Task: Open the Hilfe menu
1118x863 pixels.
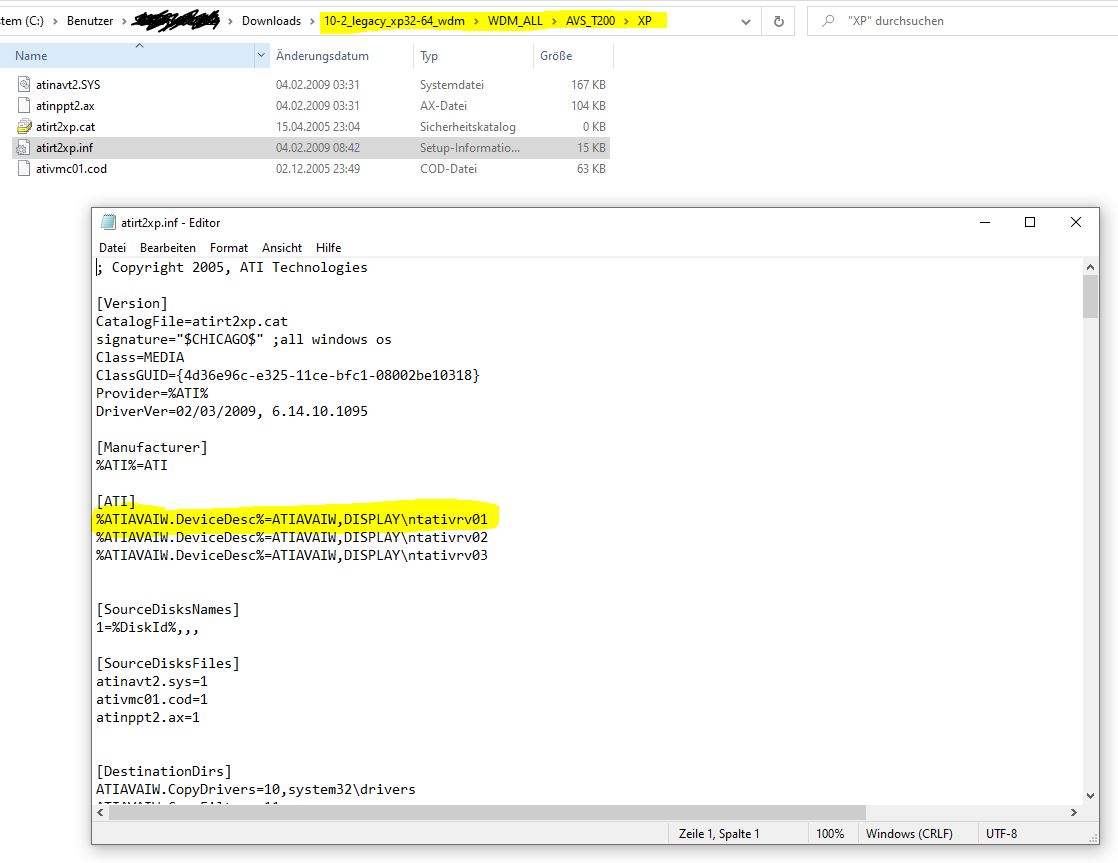Action: point(328,247)
